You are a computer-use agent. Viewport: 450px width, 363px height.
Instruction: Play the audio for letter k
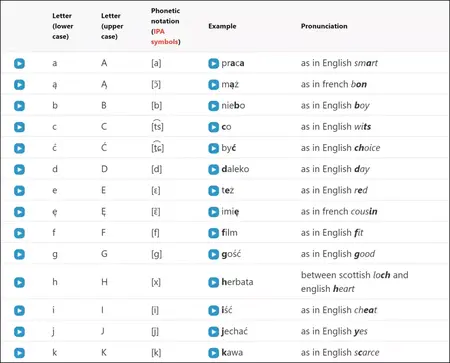click(19, 353)
